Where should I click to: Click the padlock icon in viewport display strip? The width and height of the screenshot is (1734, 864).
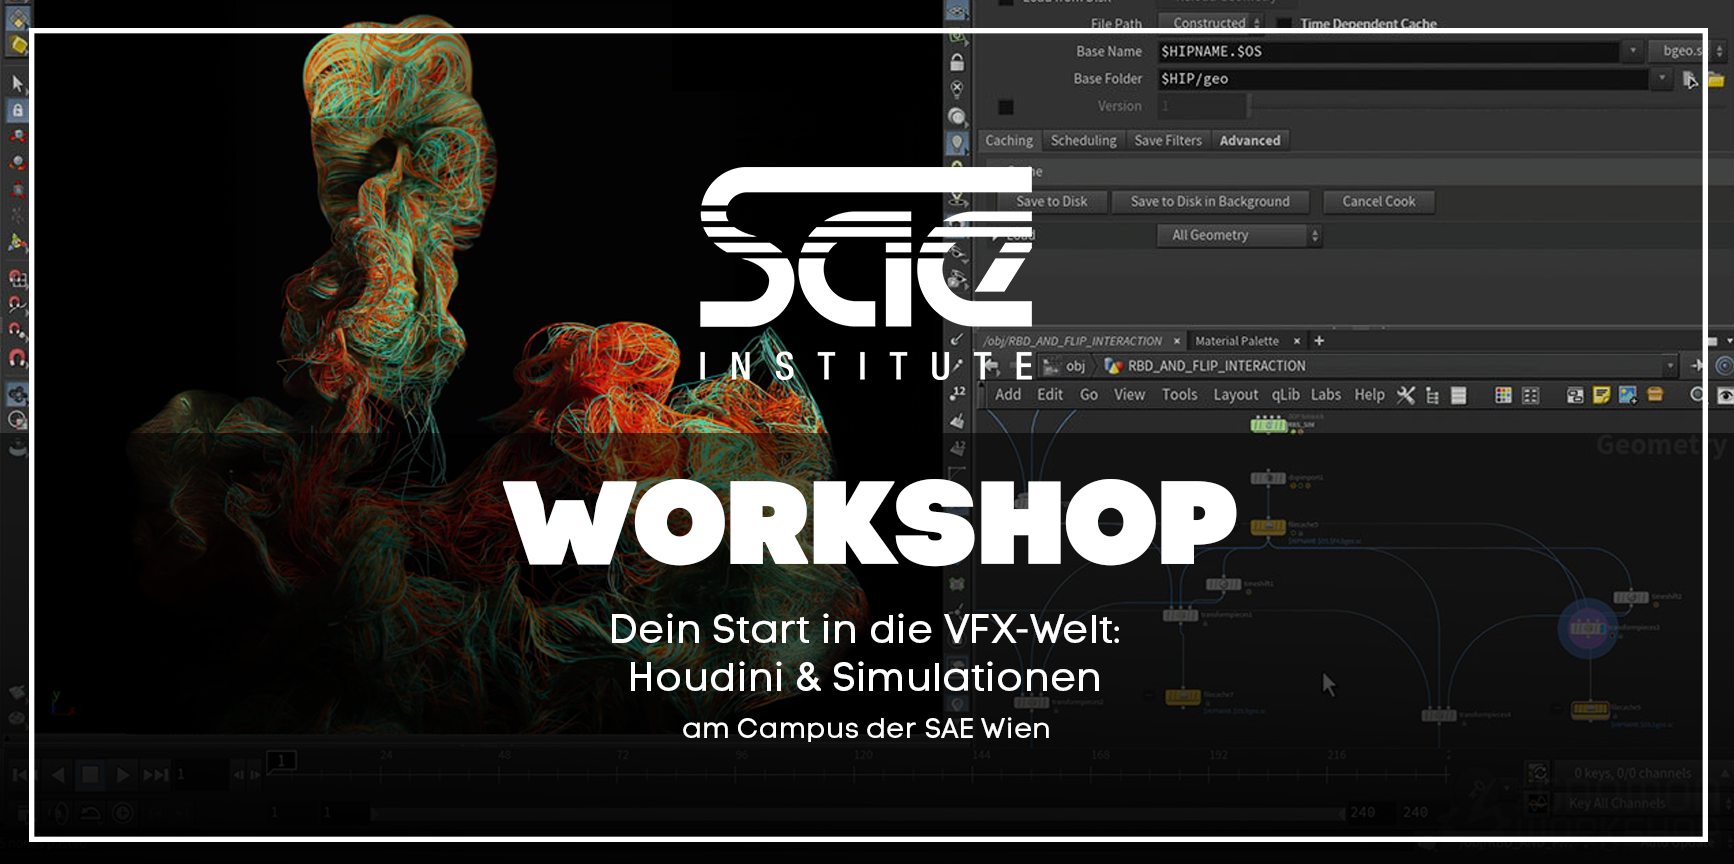pyautogui.click(x=957, y=62)
